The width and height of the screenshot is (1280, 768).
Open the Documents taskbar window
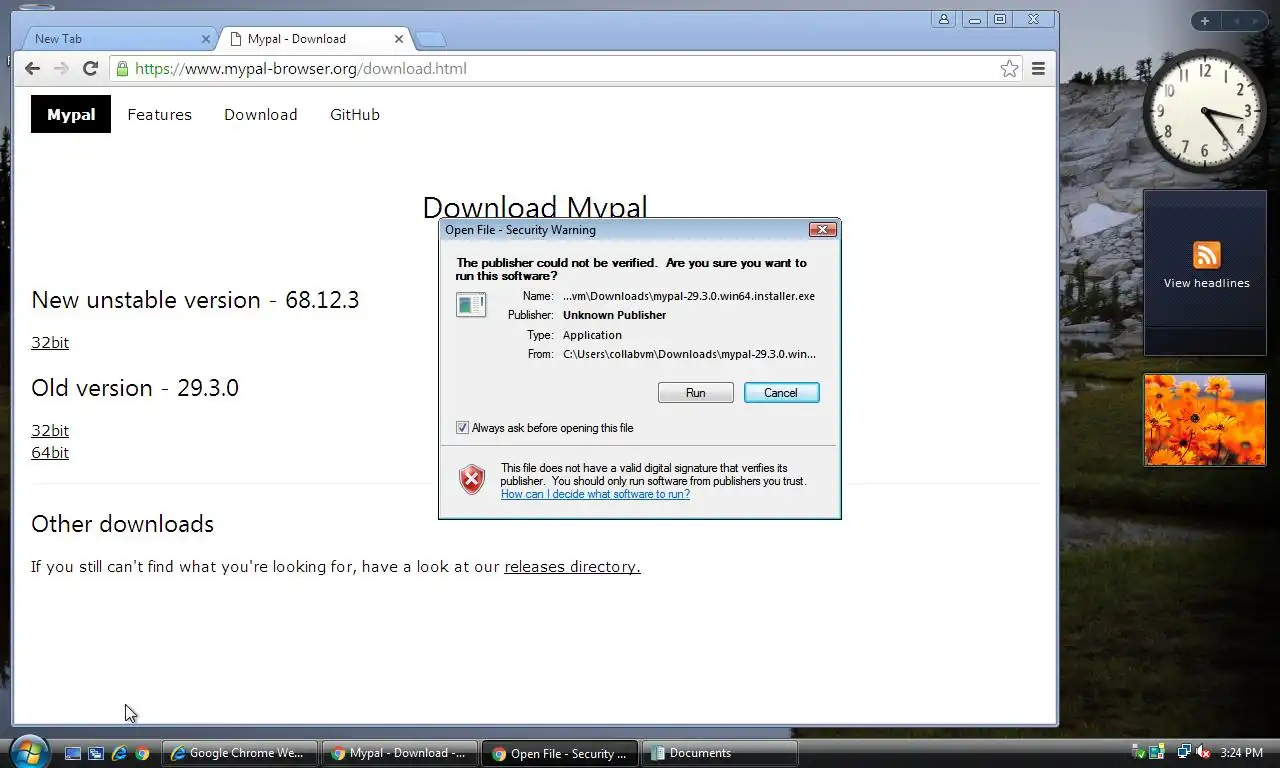pyautogui.click(x=720, y=753)
